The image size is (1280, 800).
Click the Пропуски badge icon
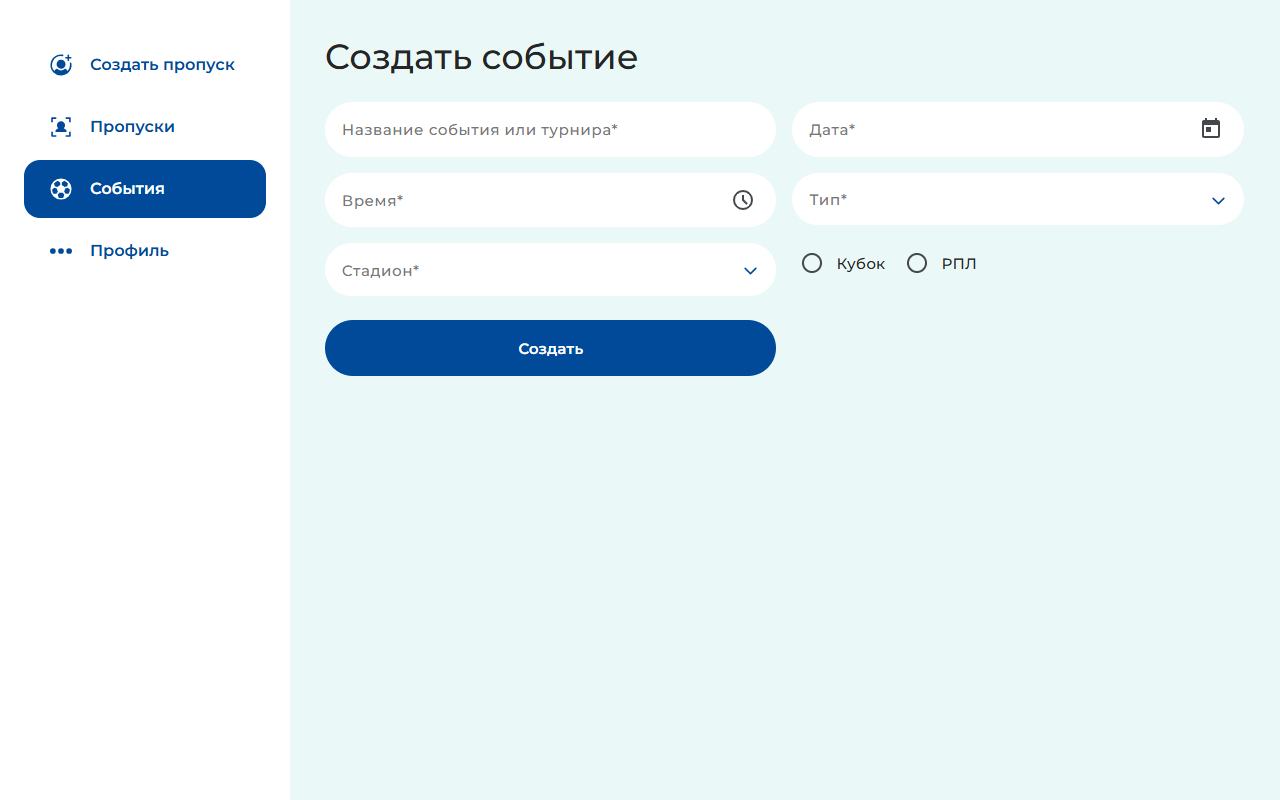pyautogui.click(x=61, y=127)
